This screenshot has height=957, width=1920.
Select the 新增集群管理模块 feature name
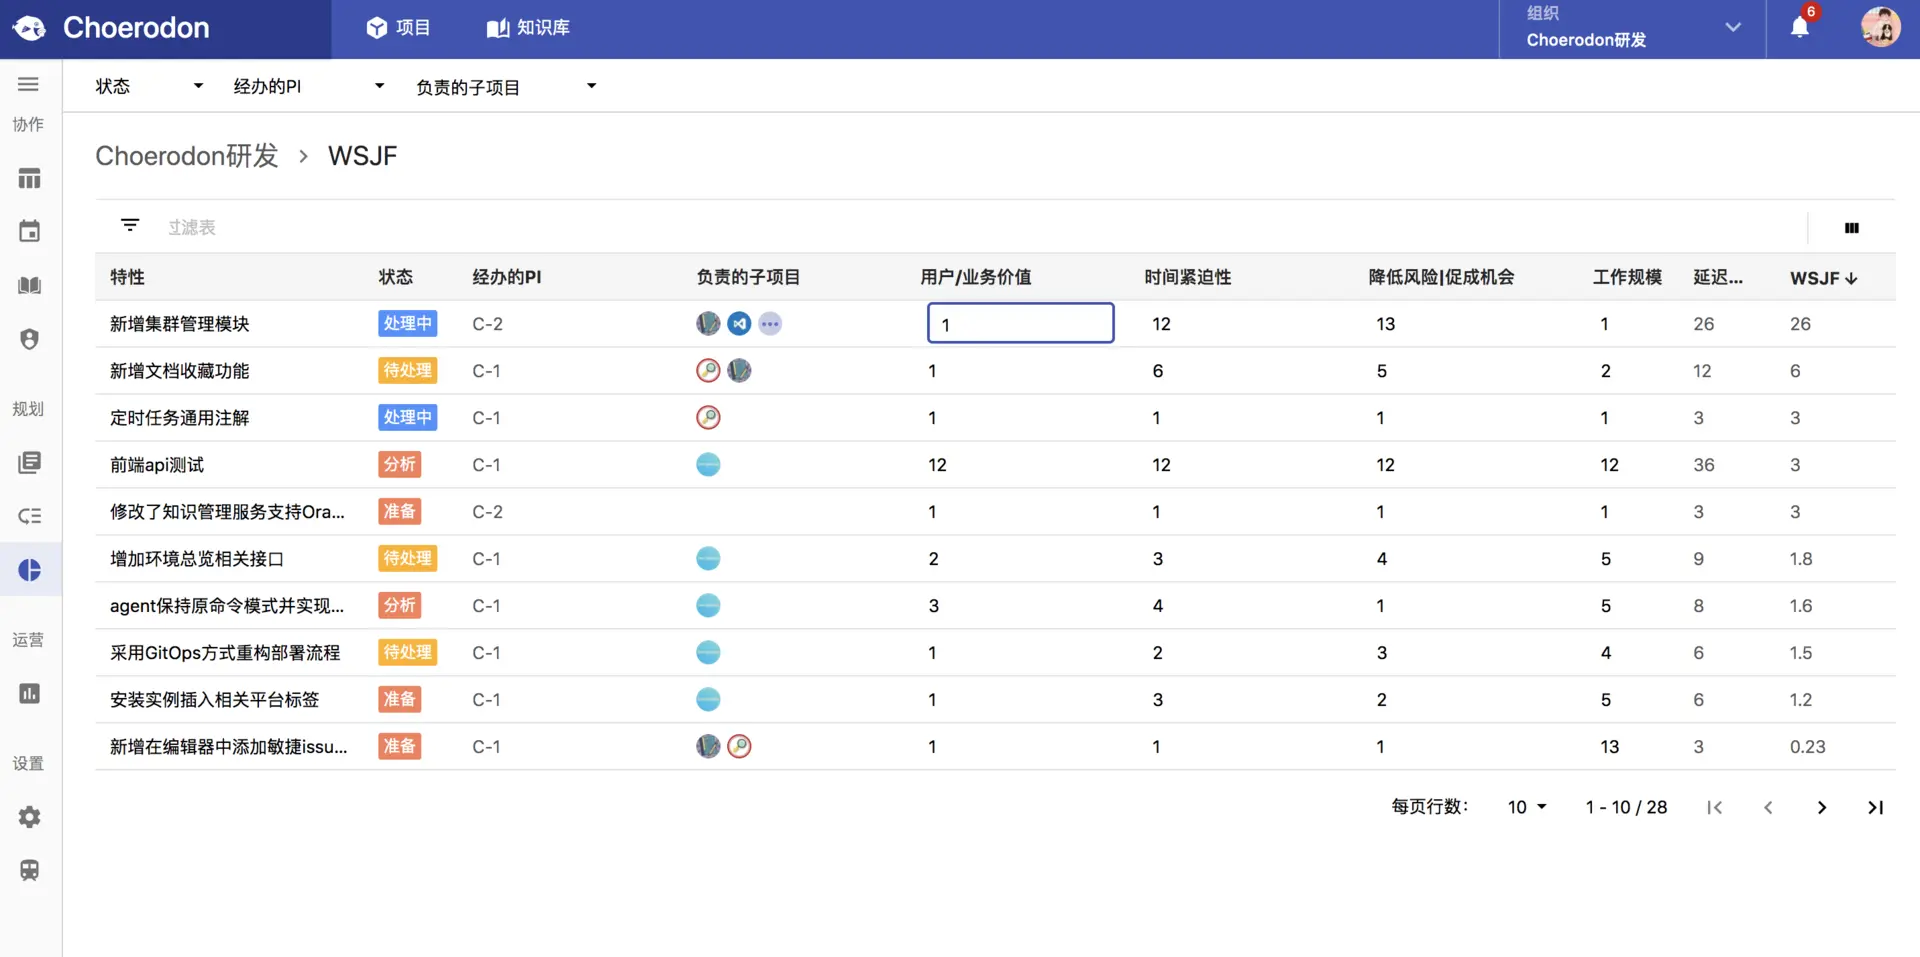[x=180, y=324]
